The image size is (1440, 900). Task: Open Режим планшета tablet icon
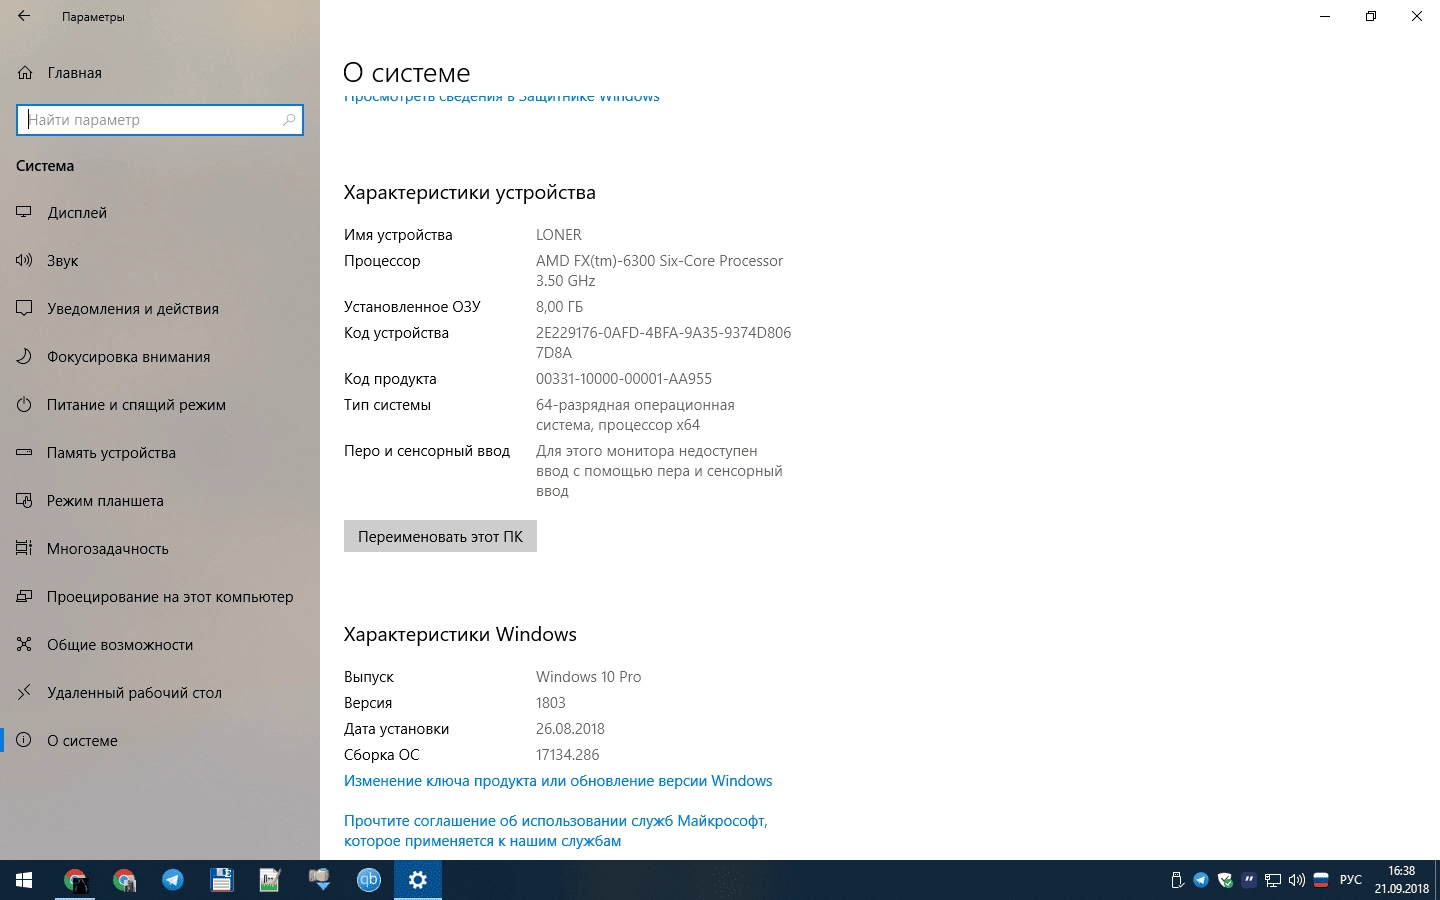click(x=25, y=500)
